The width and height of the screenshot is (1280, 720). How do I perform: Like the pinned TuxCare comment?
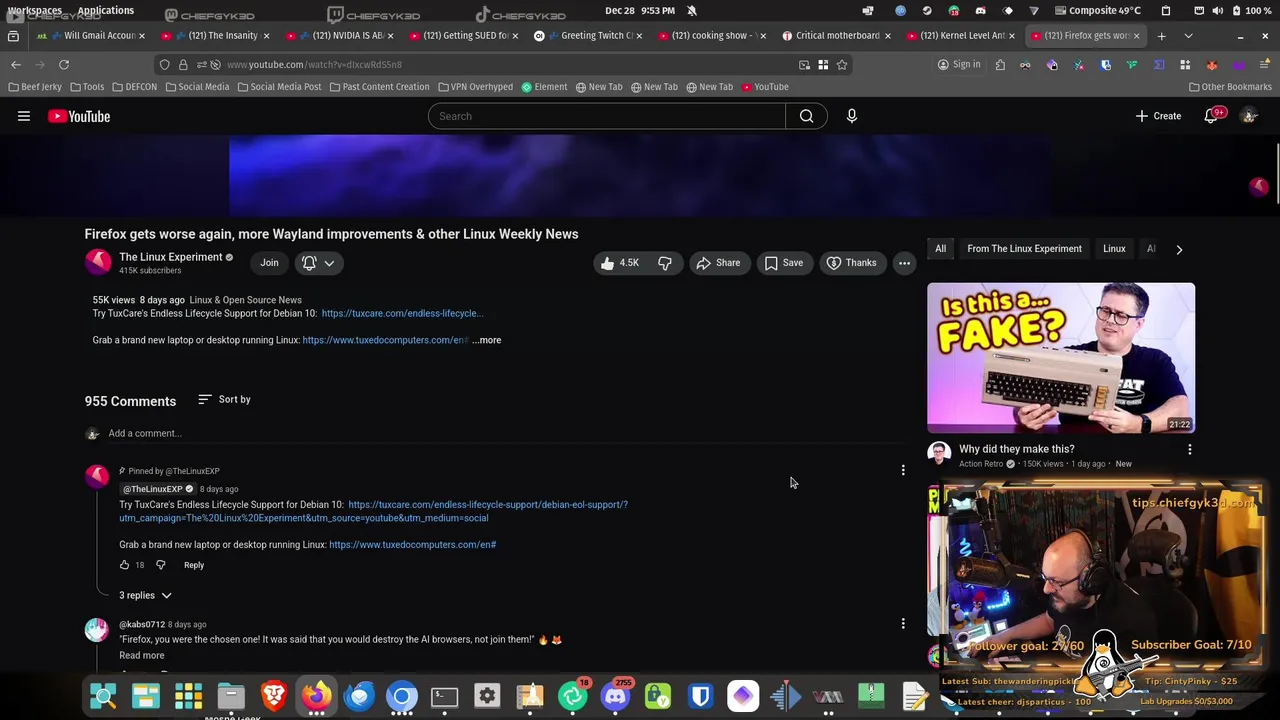pos(124,565)
